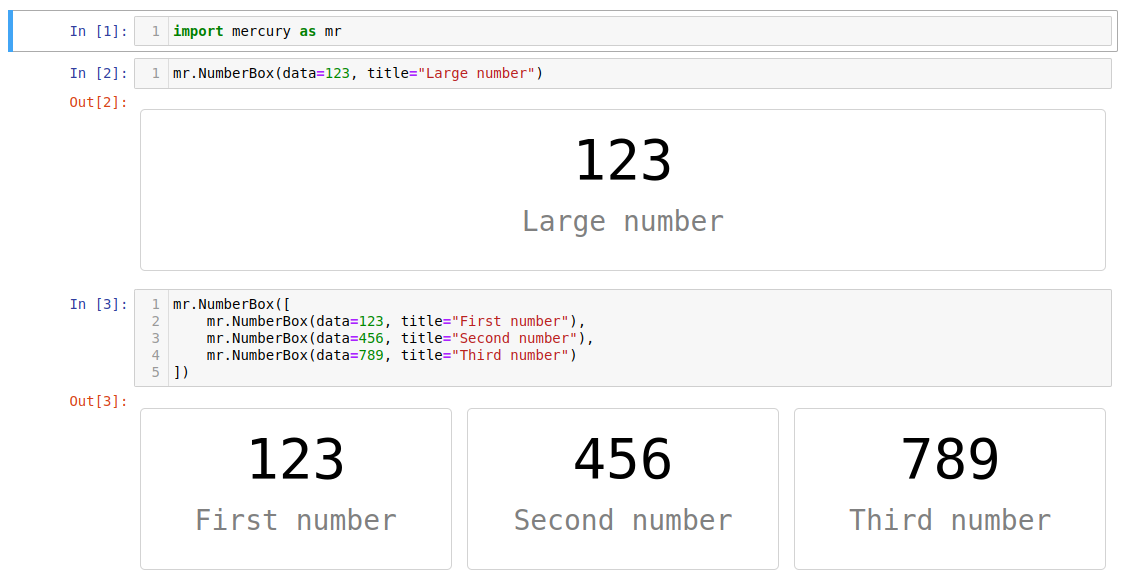Select the Second number card

point(622,488)
